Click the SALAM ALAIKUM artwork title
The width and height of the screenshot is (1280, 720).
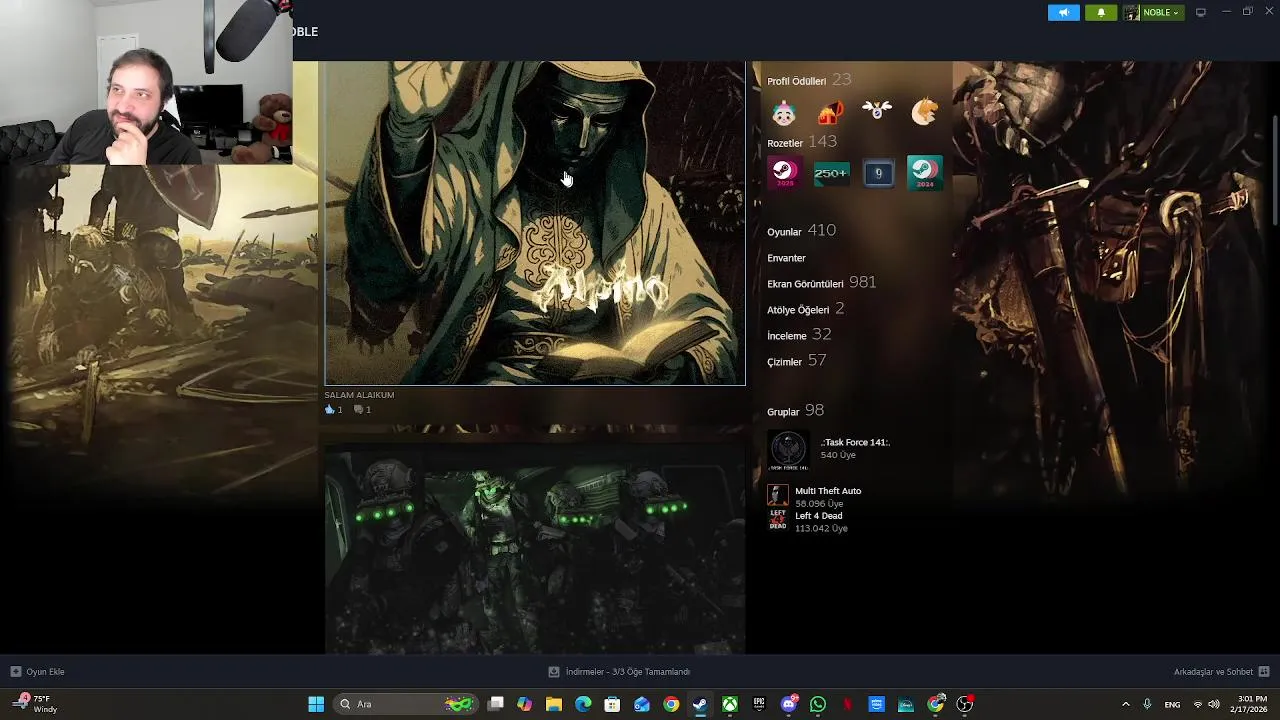[359, 395]
